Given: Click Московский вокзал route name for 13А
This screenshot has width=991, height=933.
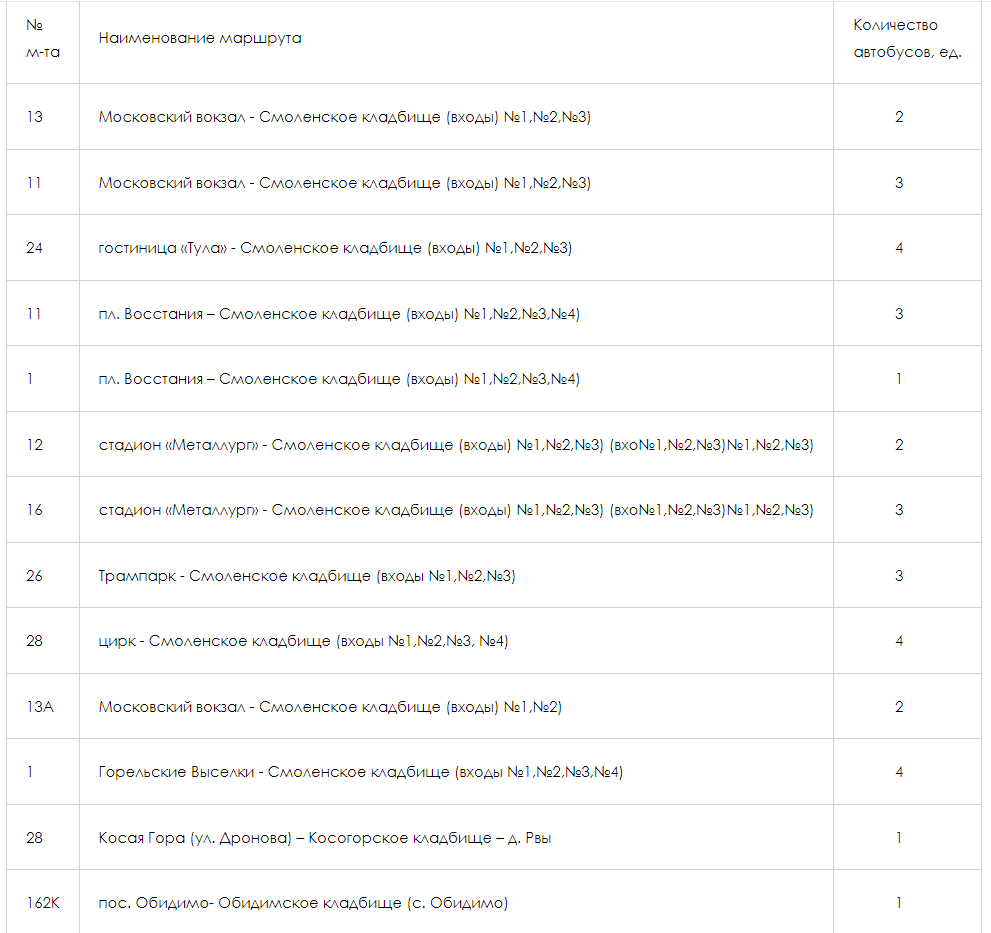Looking at the screenshot, I should pos(330,707).
